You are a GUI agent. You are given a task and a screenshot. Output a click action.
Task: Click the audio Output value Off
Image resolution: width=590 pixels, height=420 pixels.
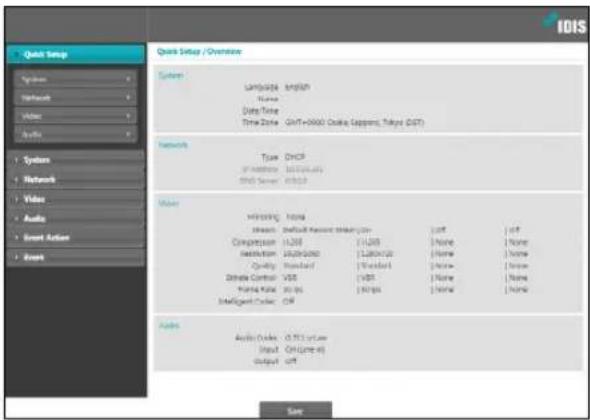(290, 361)
